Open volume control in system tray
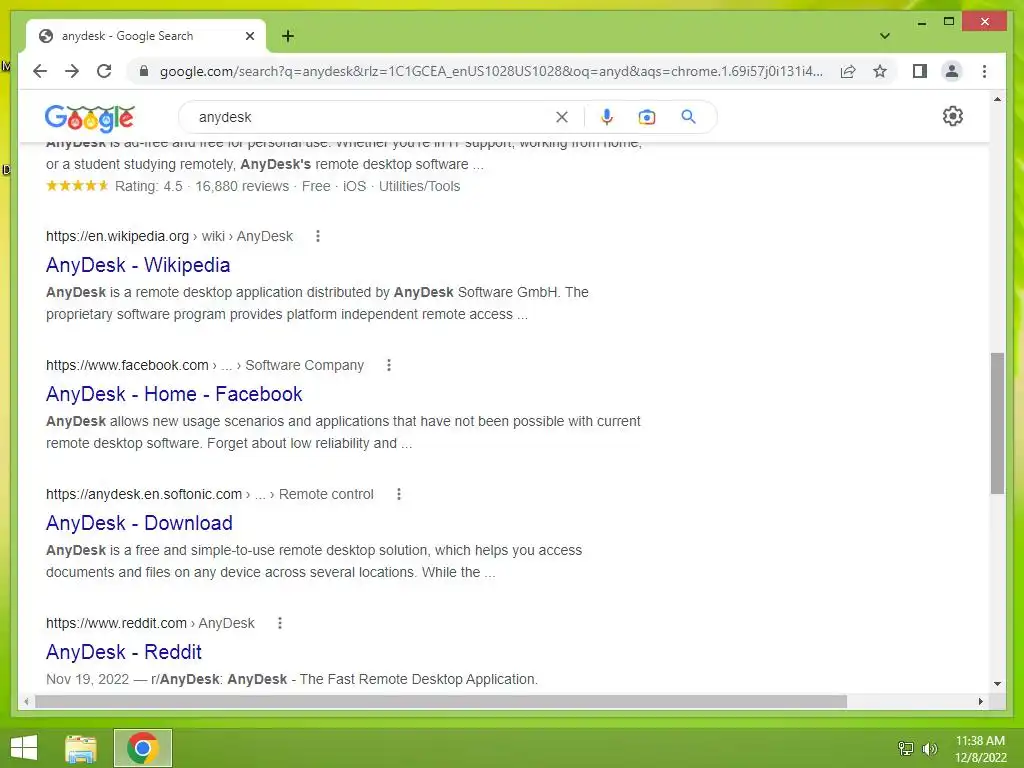This screenshot has width=1024, height=768. 929,748
